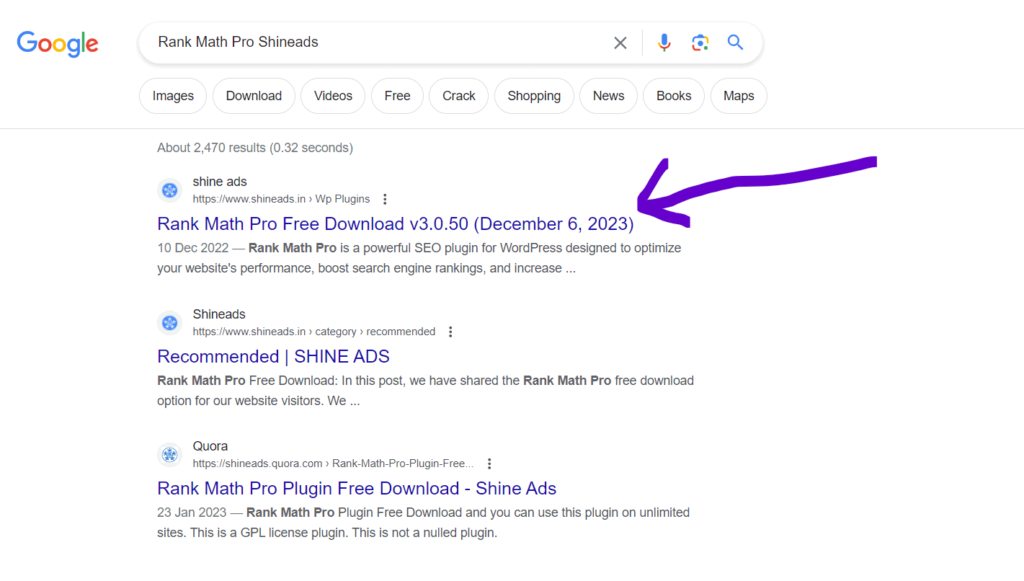Open more options for shine ads result

(385, 199)
